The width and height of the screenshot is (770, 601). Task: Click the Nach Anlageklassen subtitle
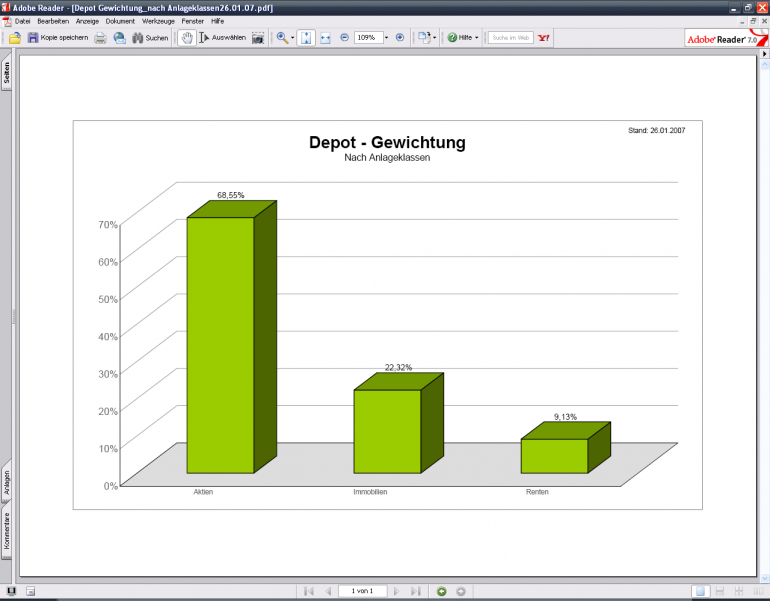[x=387, y=158]
